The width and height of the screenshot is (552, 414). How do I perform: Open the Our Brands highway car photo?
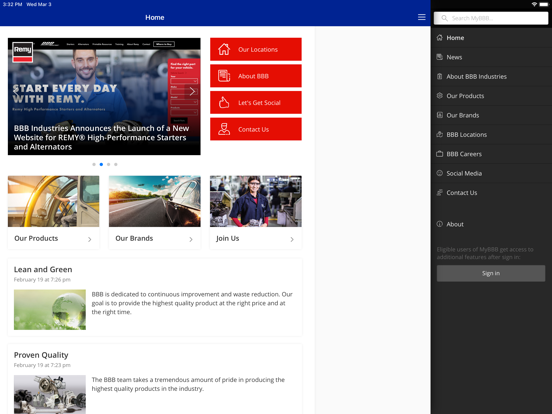click(x=155, y=201)
